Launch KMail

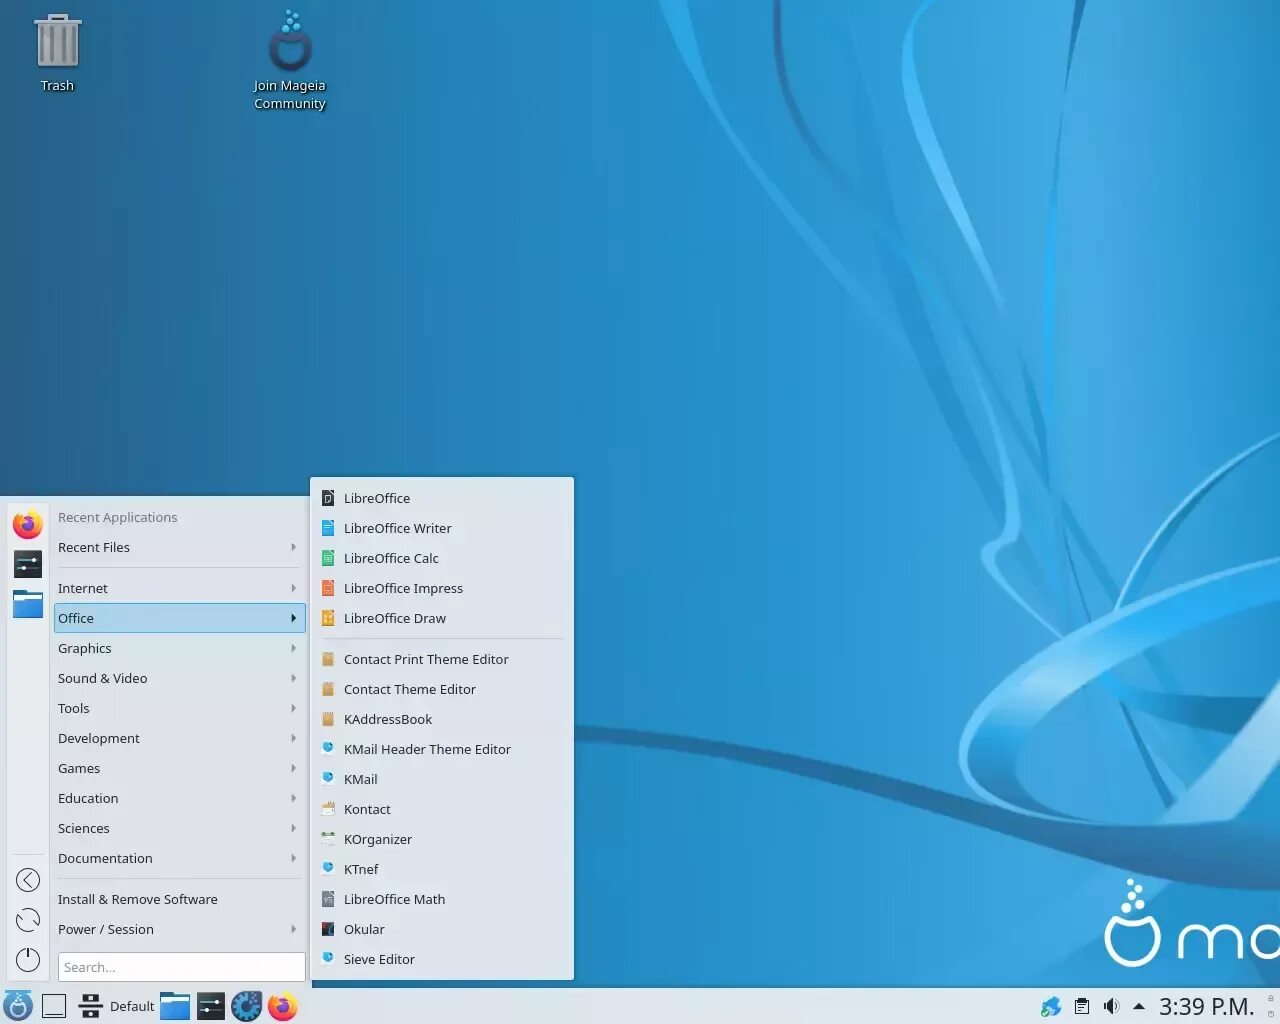pos(442,779)
